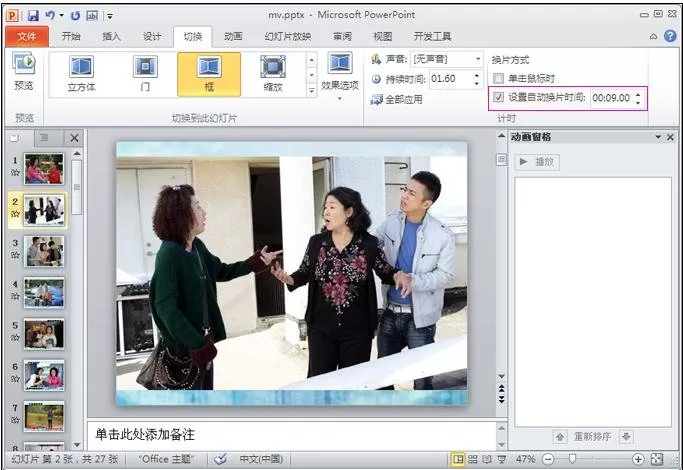683x470 pixels.
Task: Close the 动画窗格 animation pane
Action: click(670, 137)
